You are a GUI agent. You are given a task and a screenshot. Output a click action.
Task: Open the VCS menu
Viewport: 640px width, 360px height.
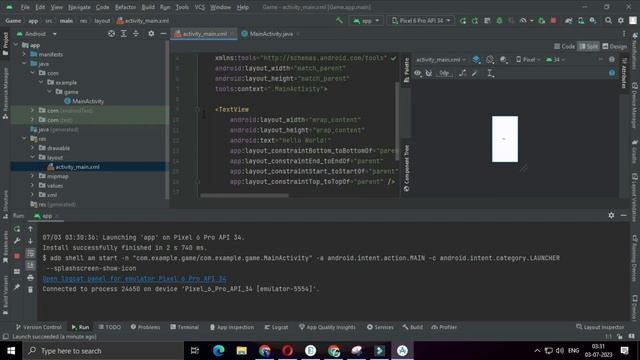pyautogui.click(x=200, y=7)
